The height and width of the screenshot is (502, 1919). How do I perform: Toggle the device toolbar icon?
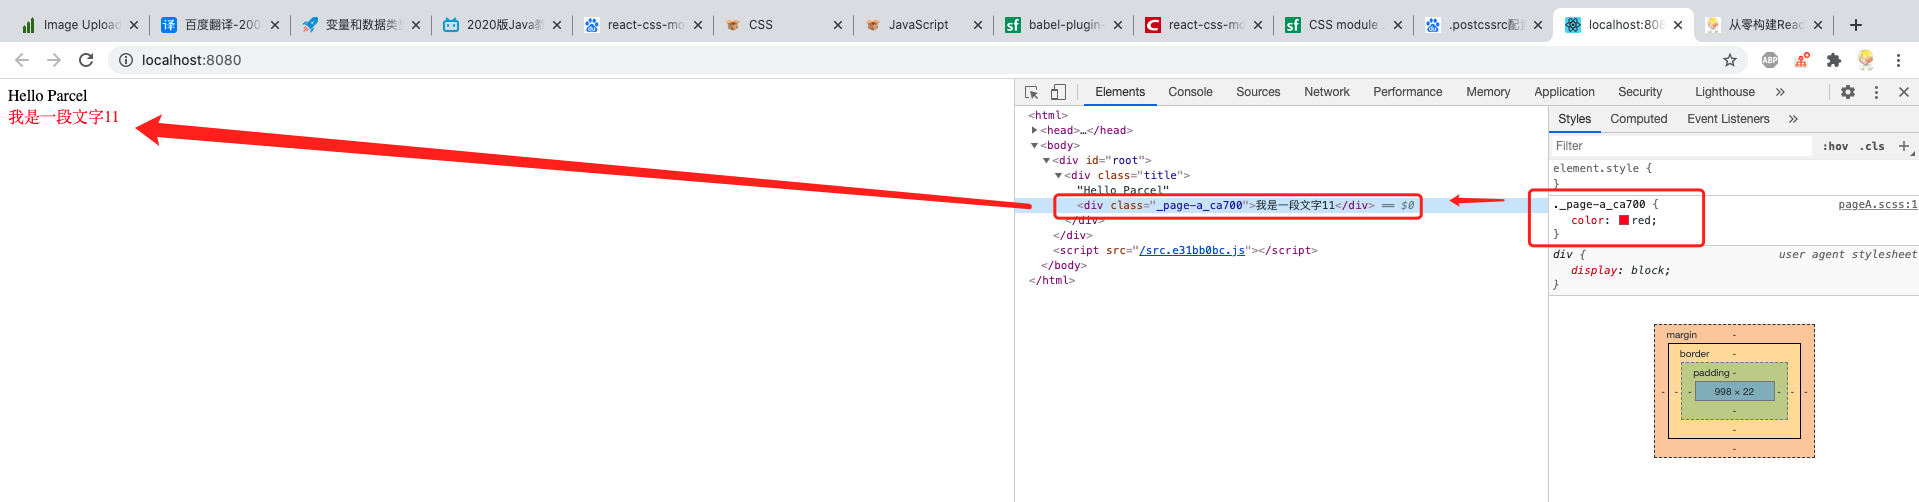[x=1058, y=92]
